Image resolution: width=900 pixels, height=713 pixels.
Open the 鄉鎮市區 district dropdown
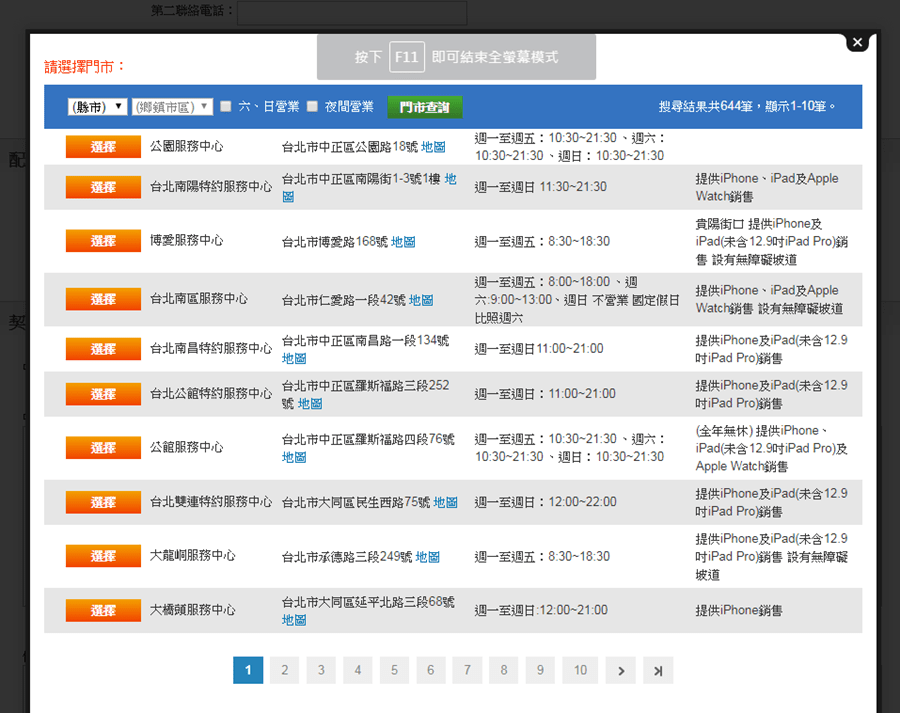point(172,107)
